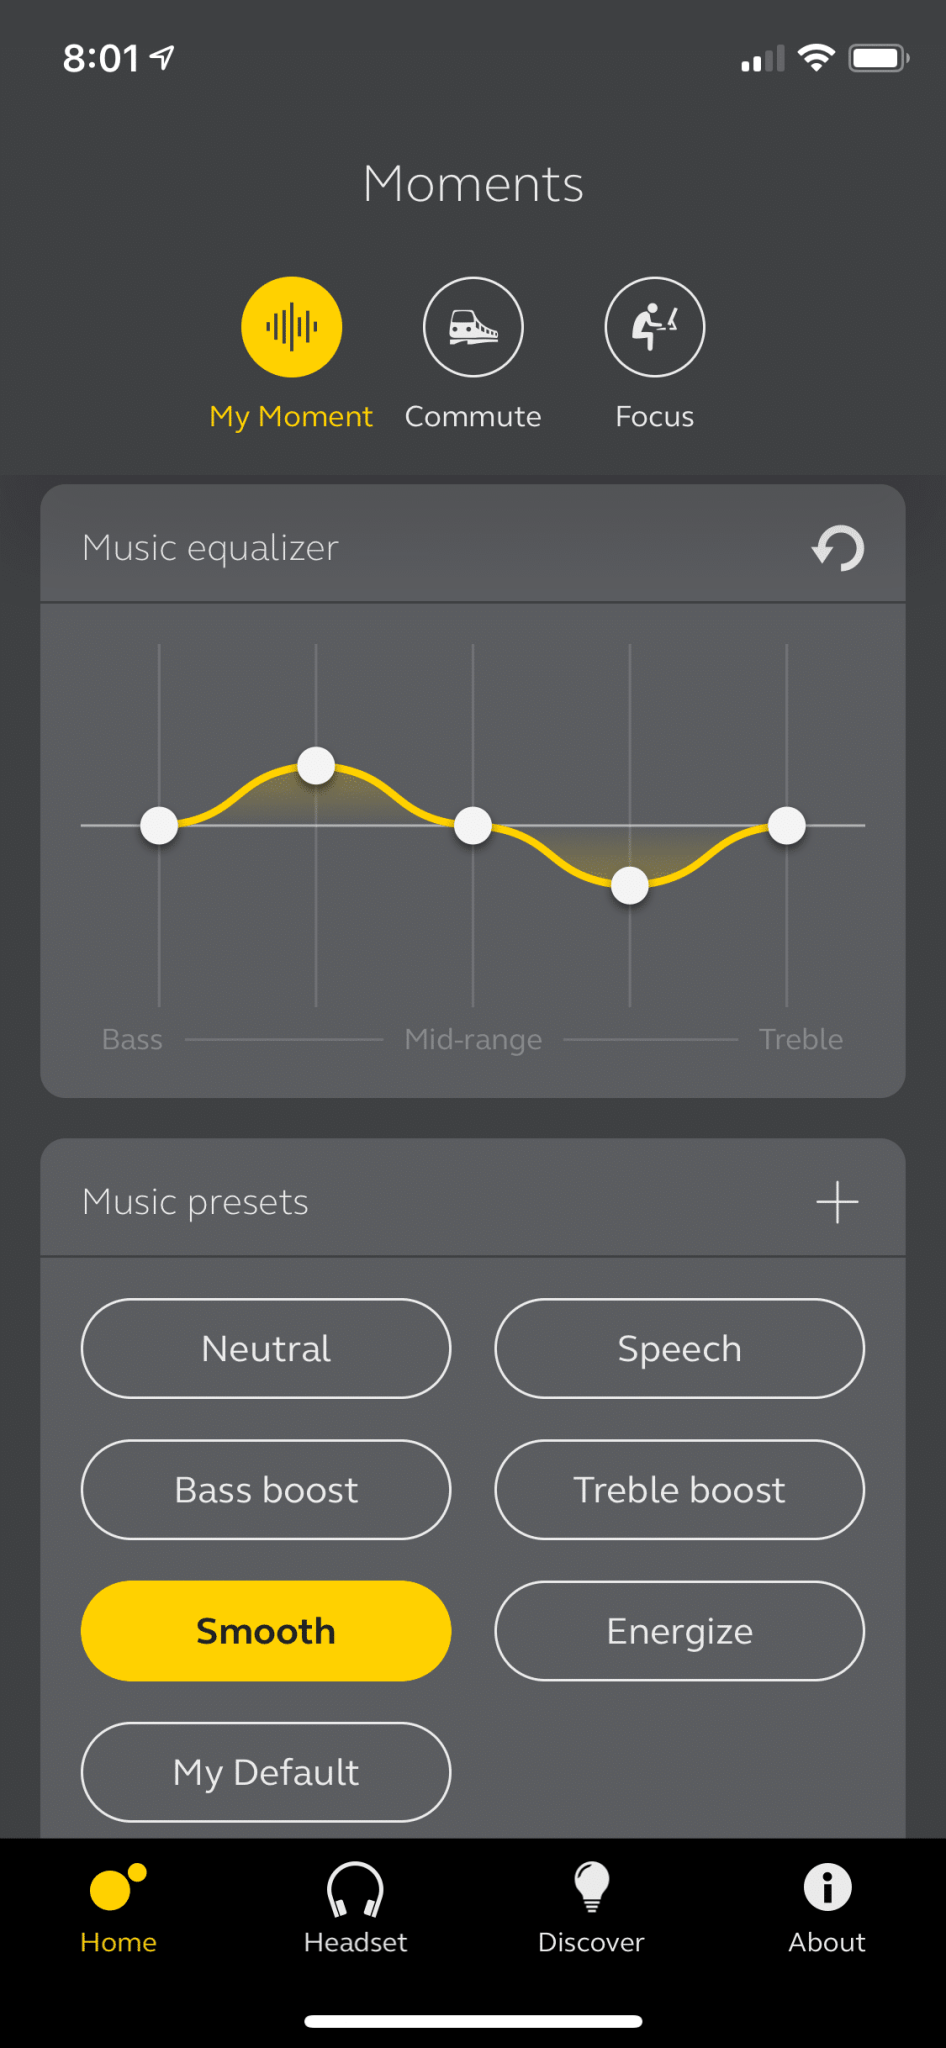Image resolution: width=946 pixels, height=2048 pixels.
Task: Tap the highlighted Smooth preset
Action: 266,1631
